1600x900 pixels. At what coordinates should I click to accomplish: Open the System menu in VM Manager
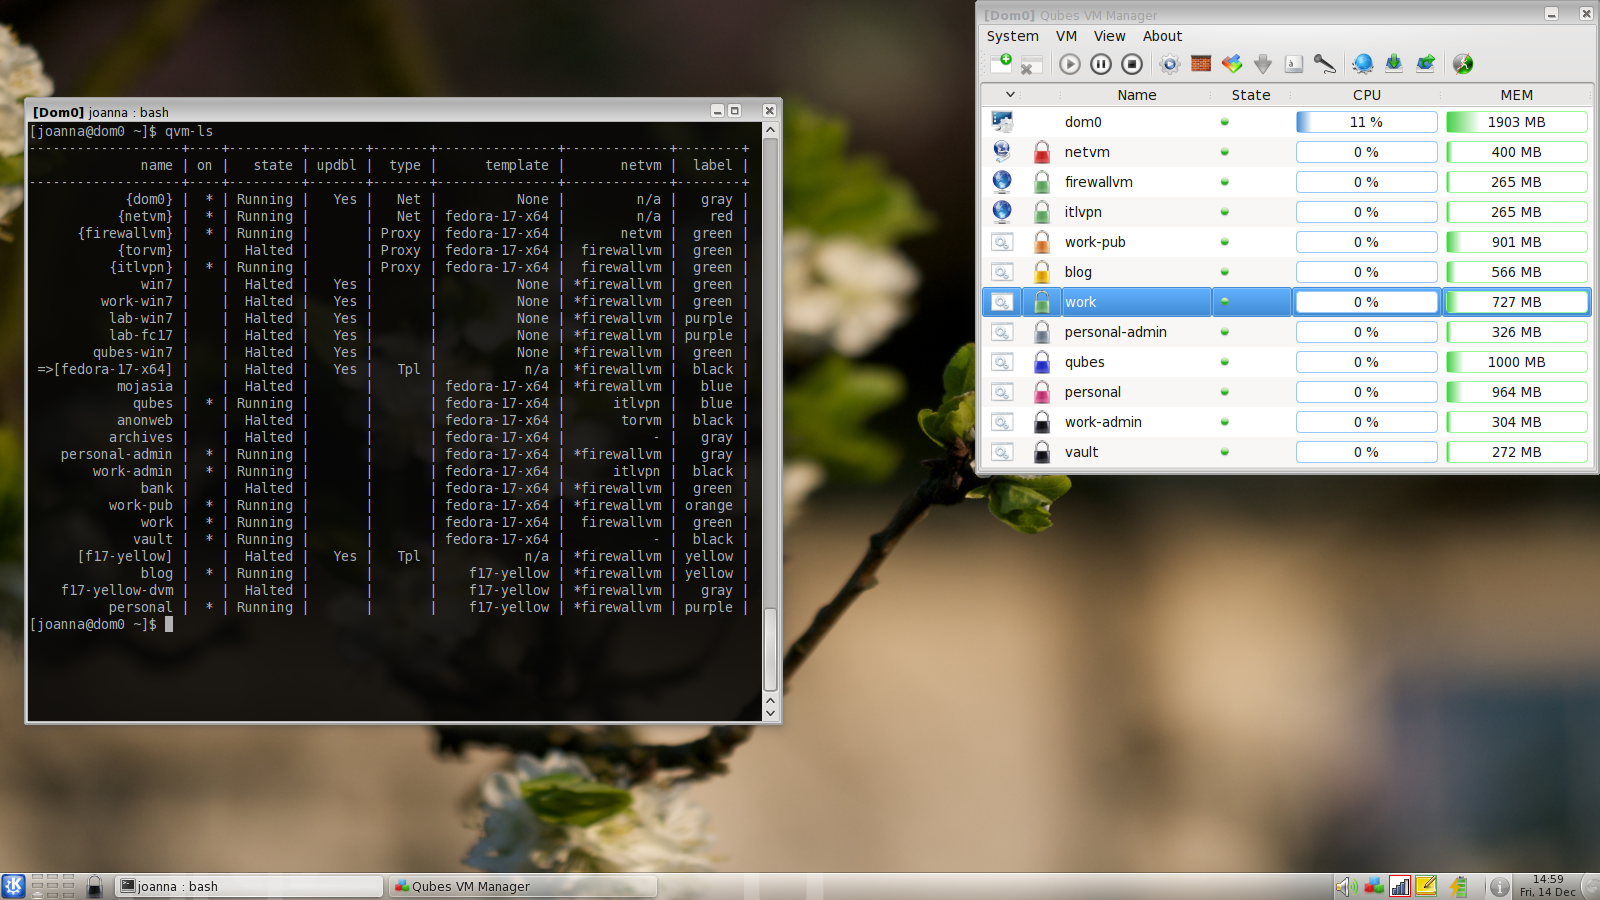pyautogui.click(x=1012, y=36)
